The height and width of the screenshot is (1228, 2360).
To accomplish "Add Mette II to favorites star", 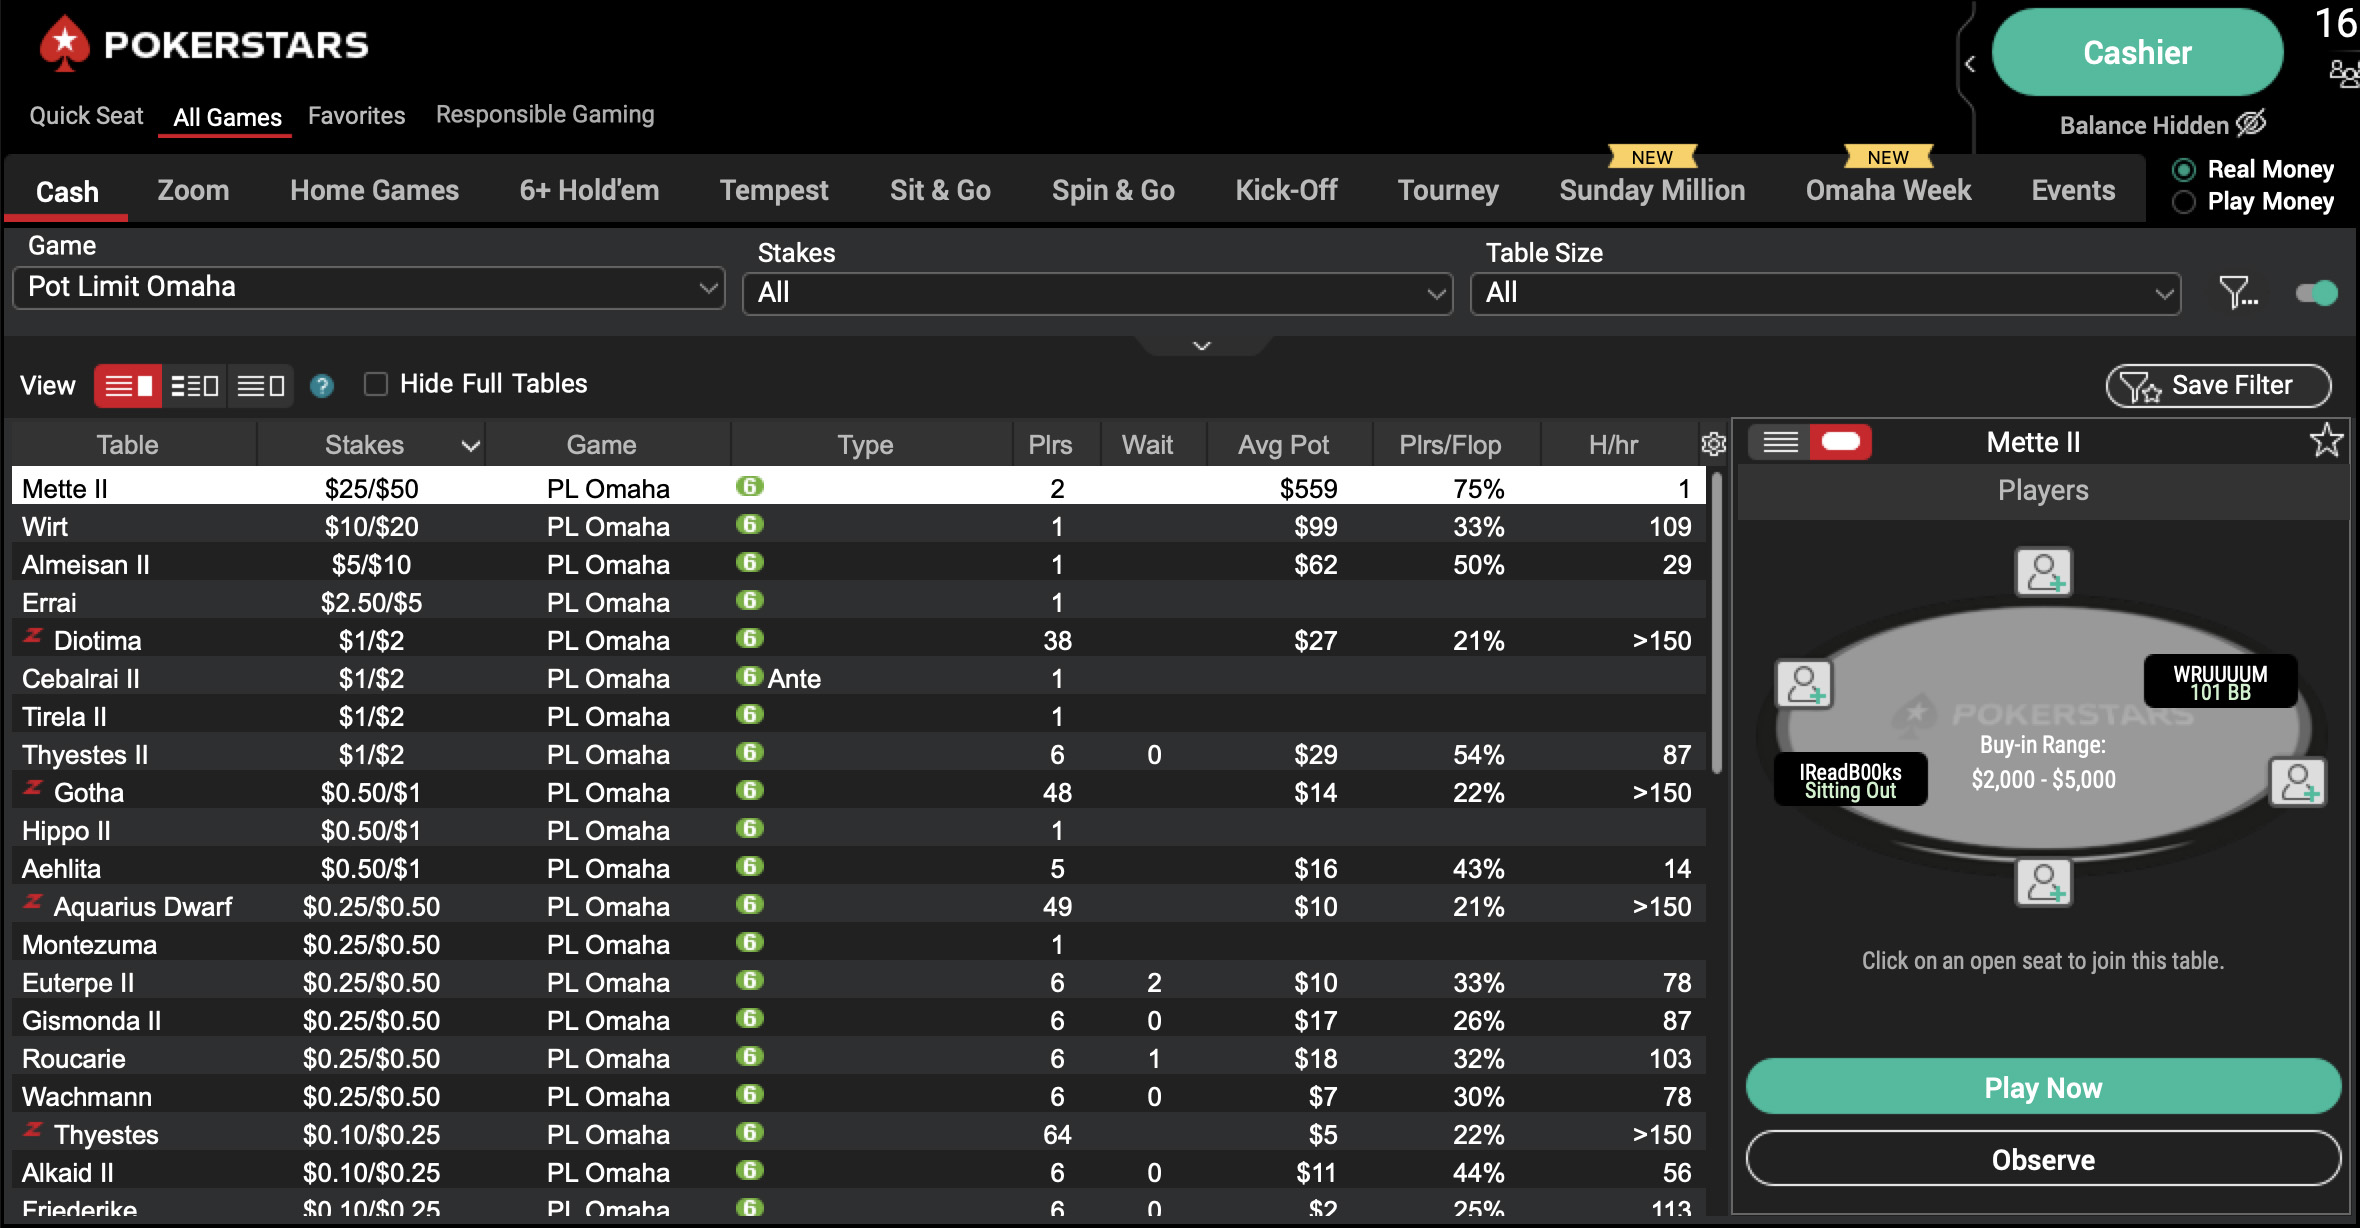I will click(x=2326, y=440).
